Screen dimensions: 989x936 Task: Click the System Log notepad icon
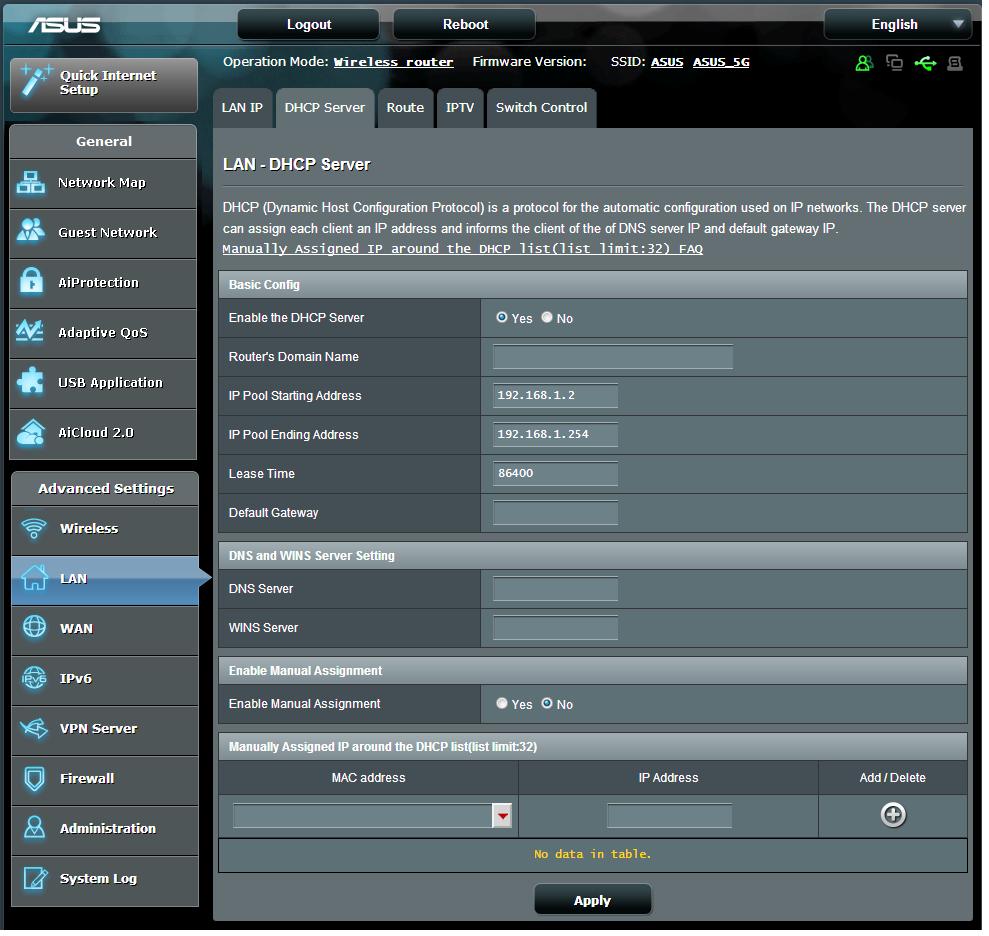(x=34, y=881)
